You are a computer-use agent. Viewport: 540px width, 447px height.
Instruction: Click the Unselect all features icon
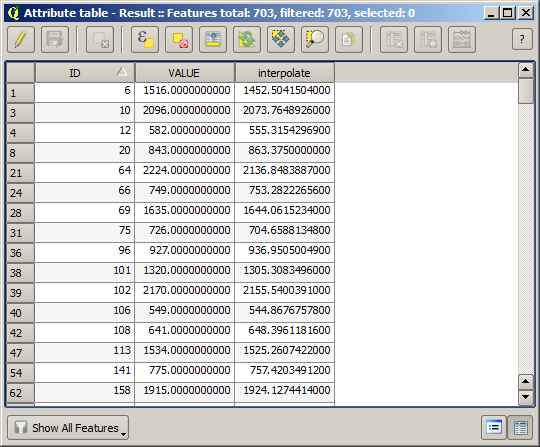point(179,40)
